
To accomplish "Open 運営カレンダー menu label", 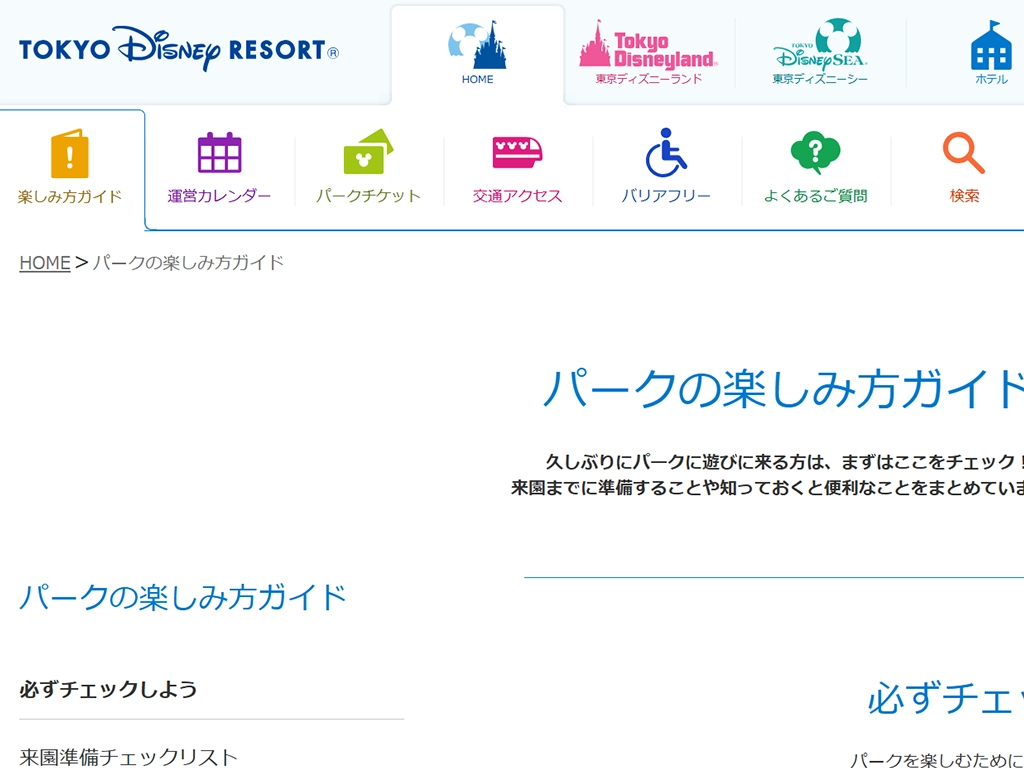I will pyautogui.click(x=219, y=196).
